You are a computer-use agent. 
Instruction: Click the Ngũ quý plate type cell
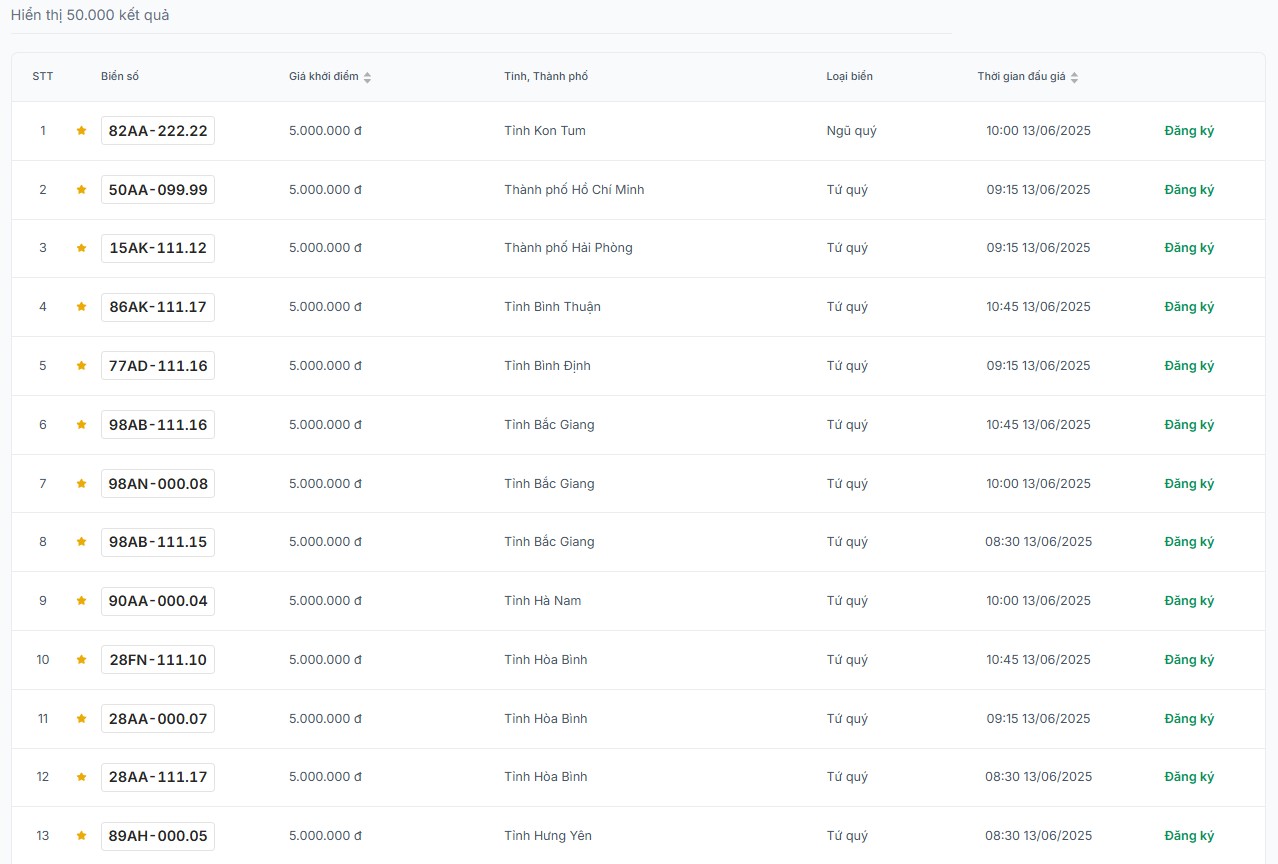coord(851,131)
